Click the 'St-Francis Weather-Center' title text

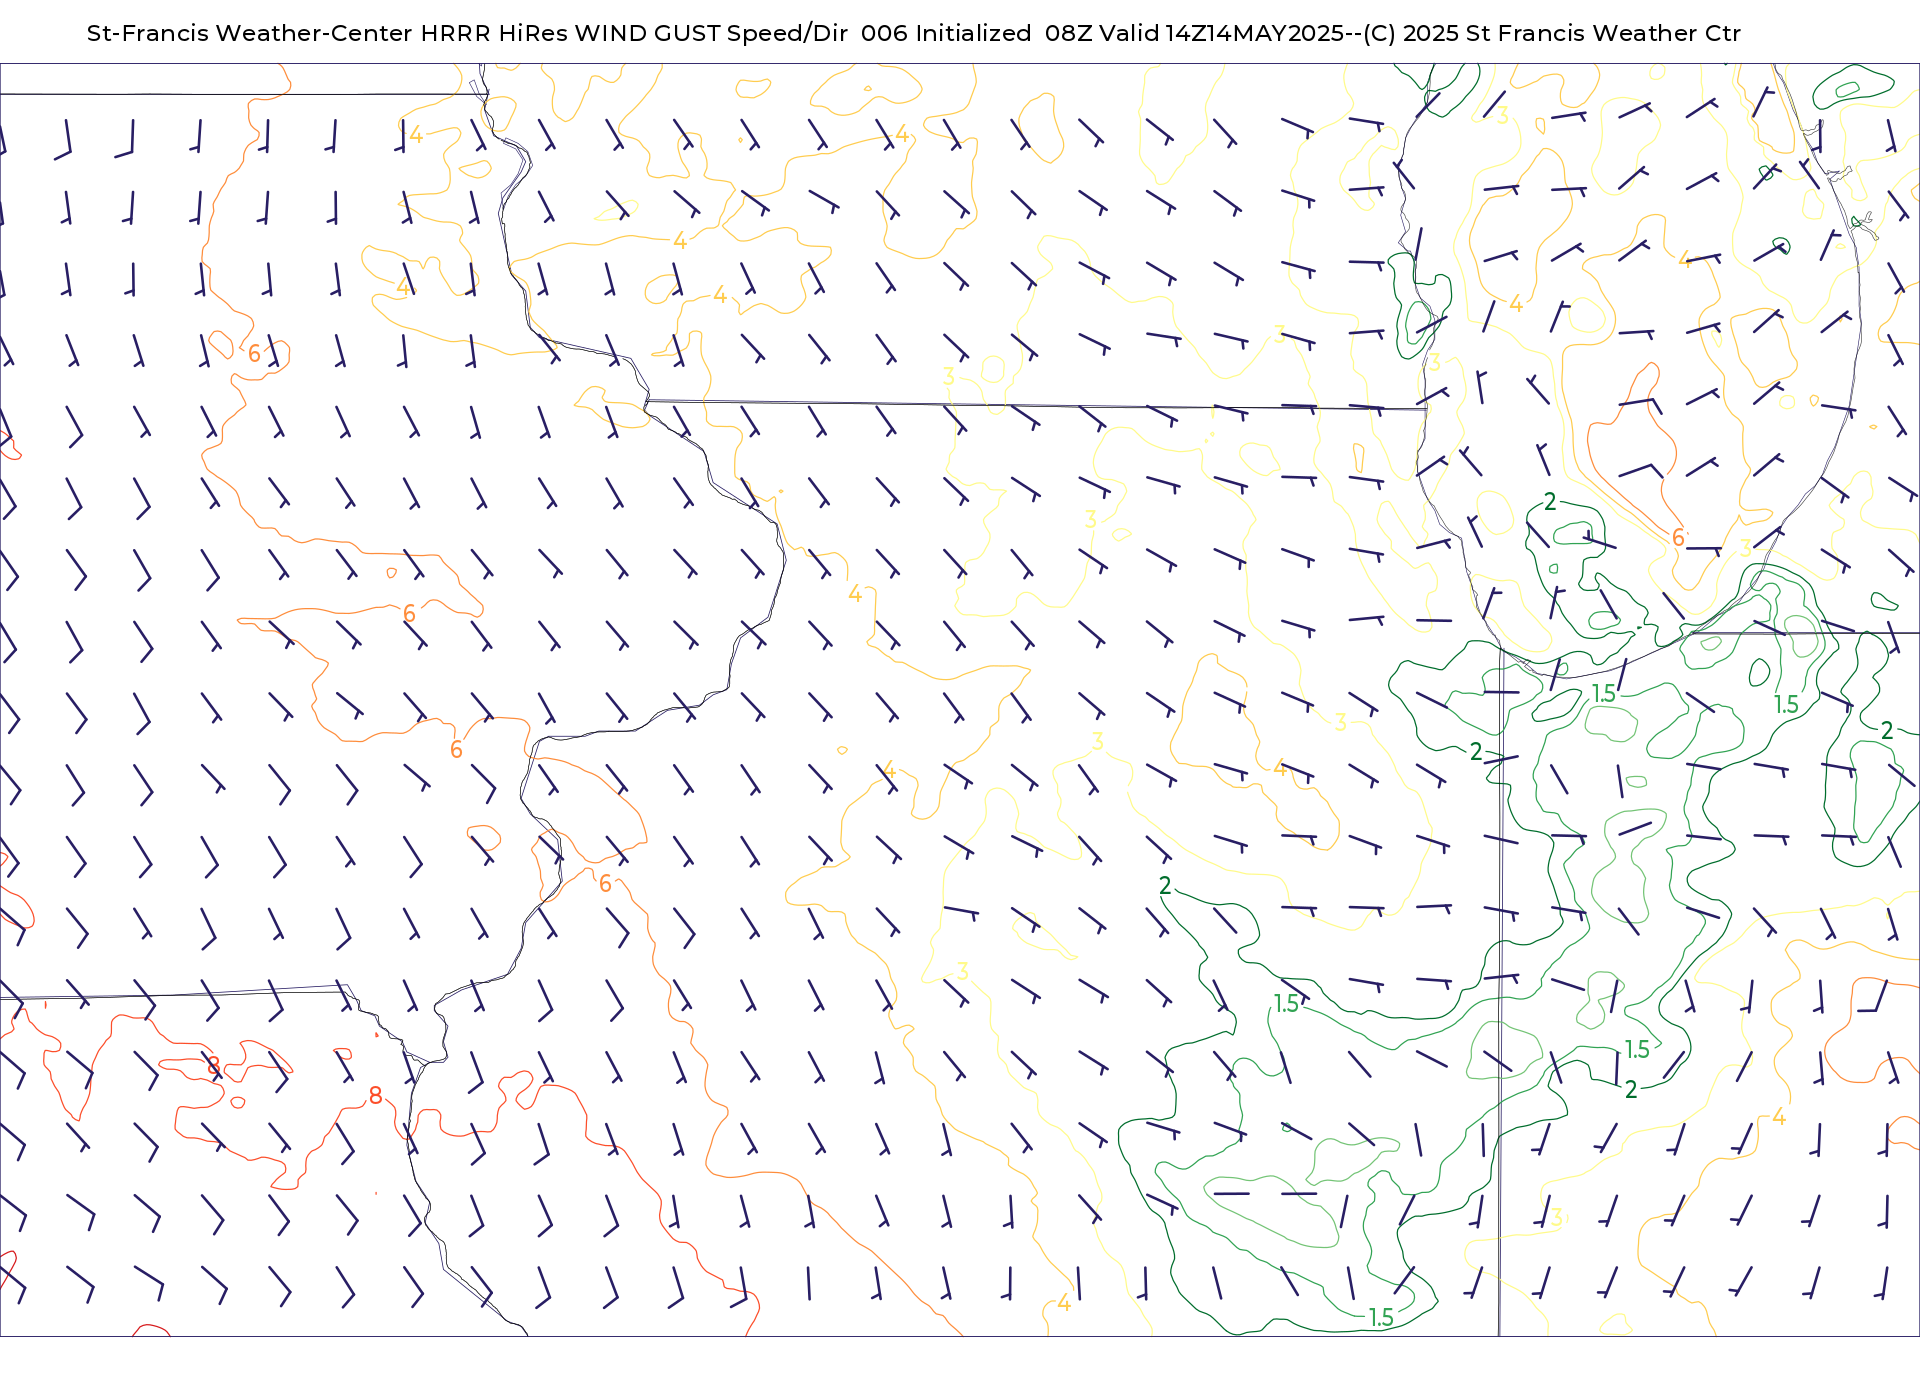click(x=250, y=33)
